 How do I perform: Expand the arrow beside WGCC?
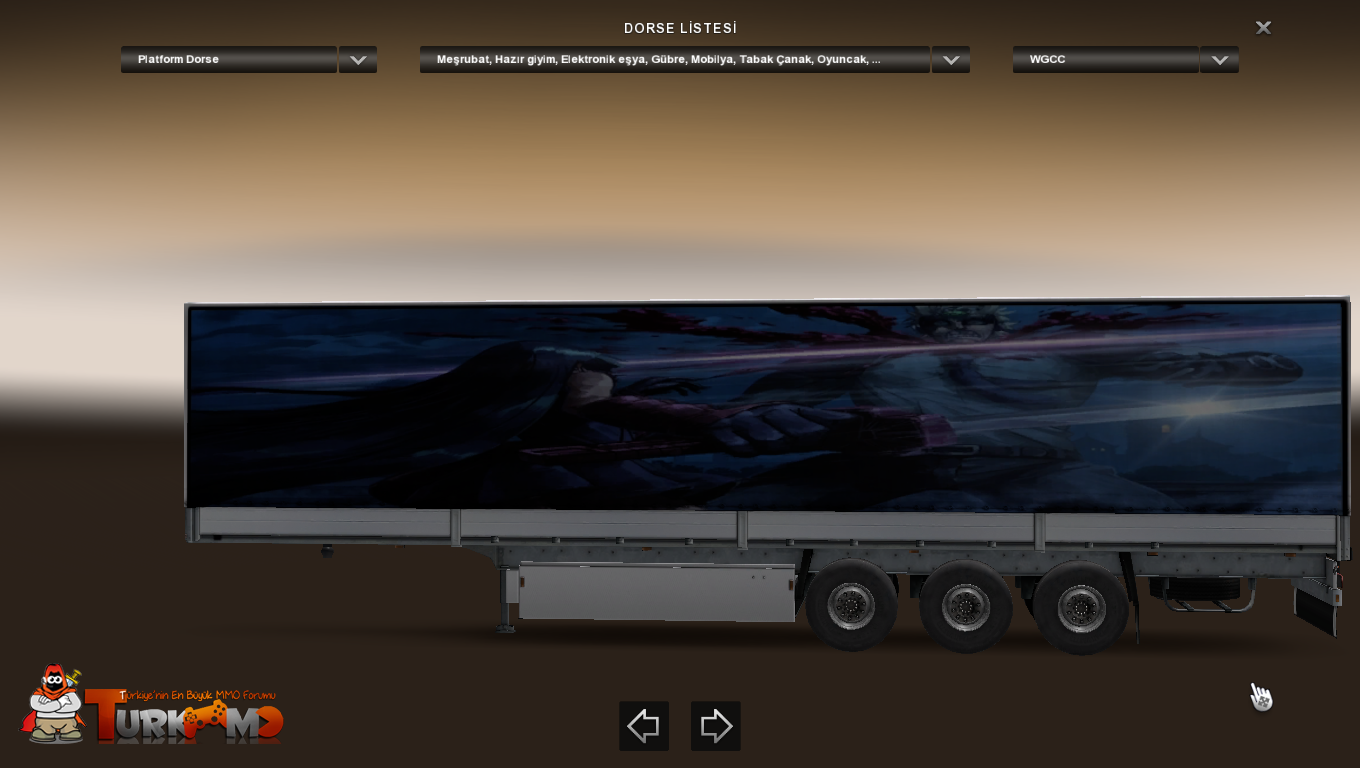click(x=1220, y=59)
